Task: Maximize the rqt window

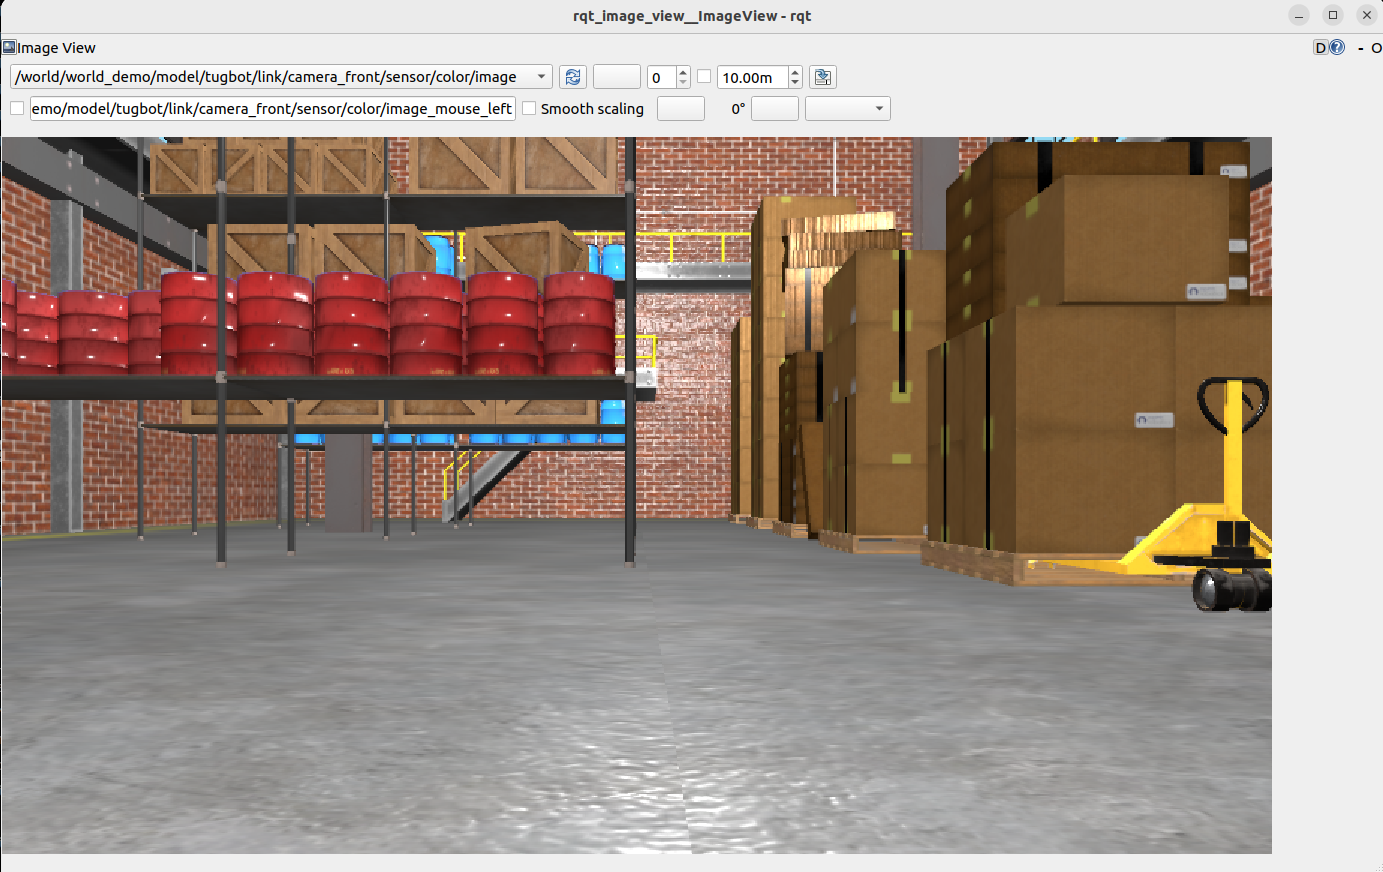Action: click(x=1332, y=15)
